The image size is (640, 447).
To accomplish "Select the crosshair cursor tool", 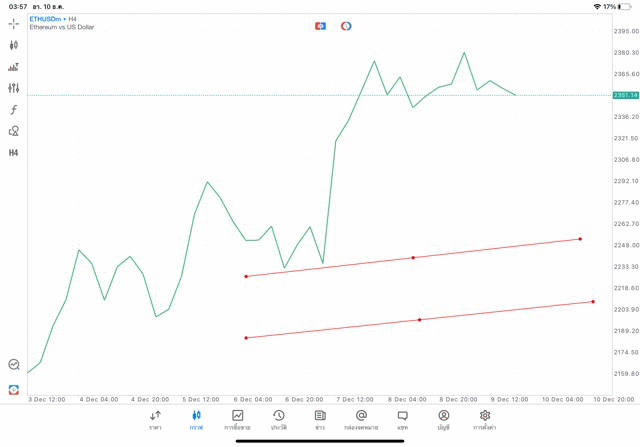I will coord(14,23).
